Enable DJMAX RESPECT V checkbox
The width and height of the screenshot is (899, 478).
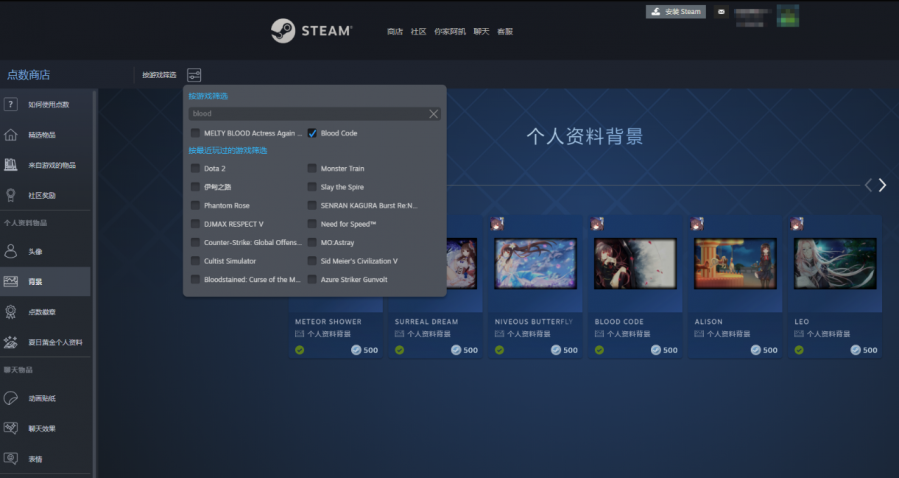[196, 224]
